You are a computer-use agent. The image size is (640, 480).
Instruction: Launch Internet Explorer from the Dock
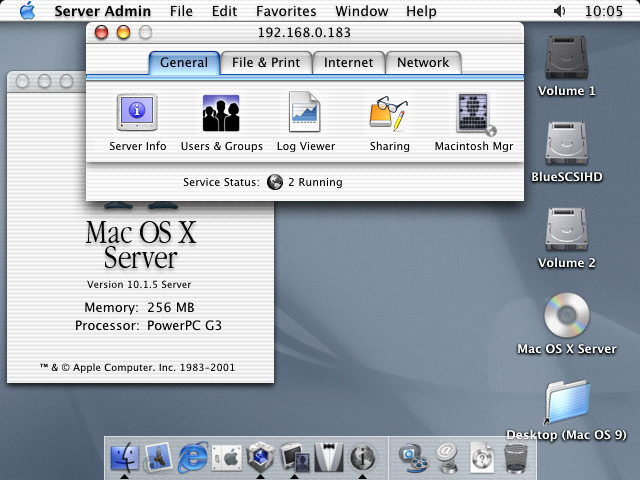pyautogui.click(x=192, y=456)
